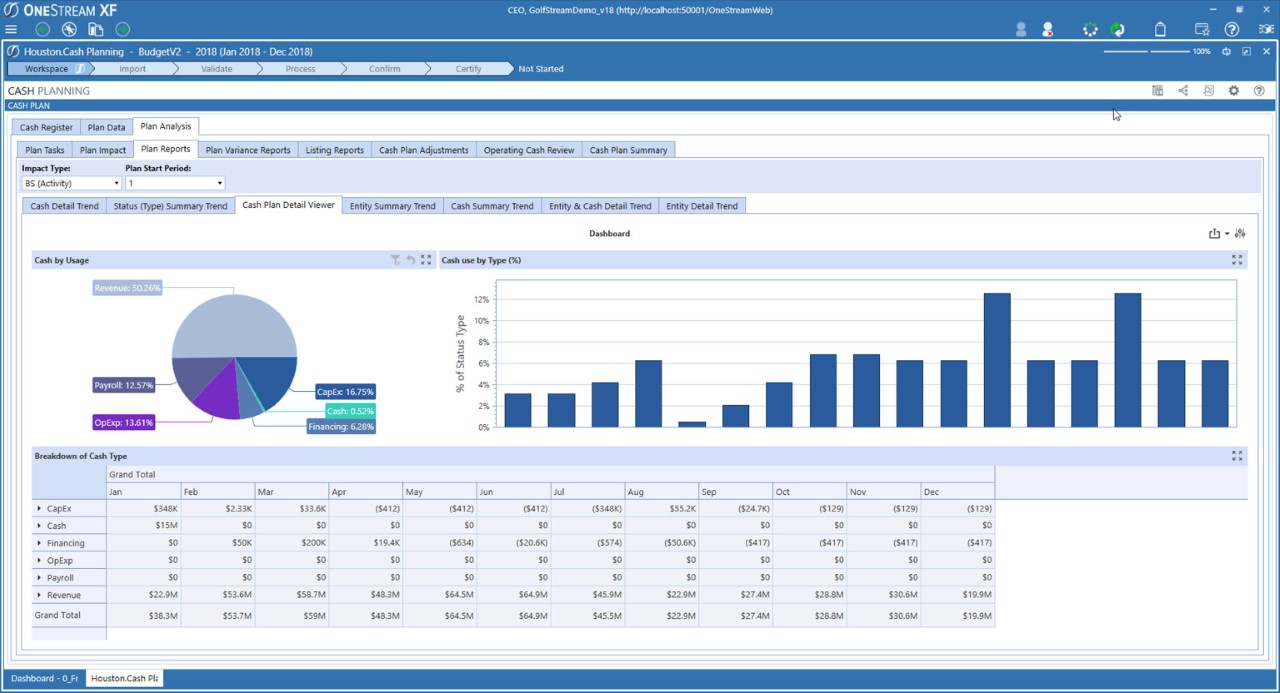The width and height of the screenshot is (1280, 693).
Task: Click the window with star favorites icon
Action: 1204,30
